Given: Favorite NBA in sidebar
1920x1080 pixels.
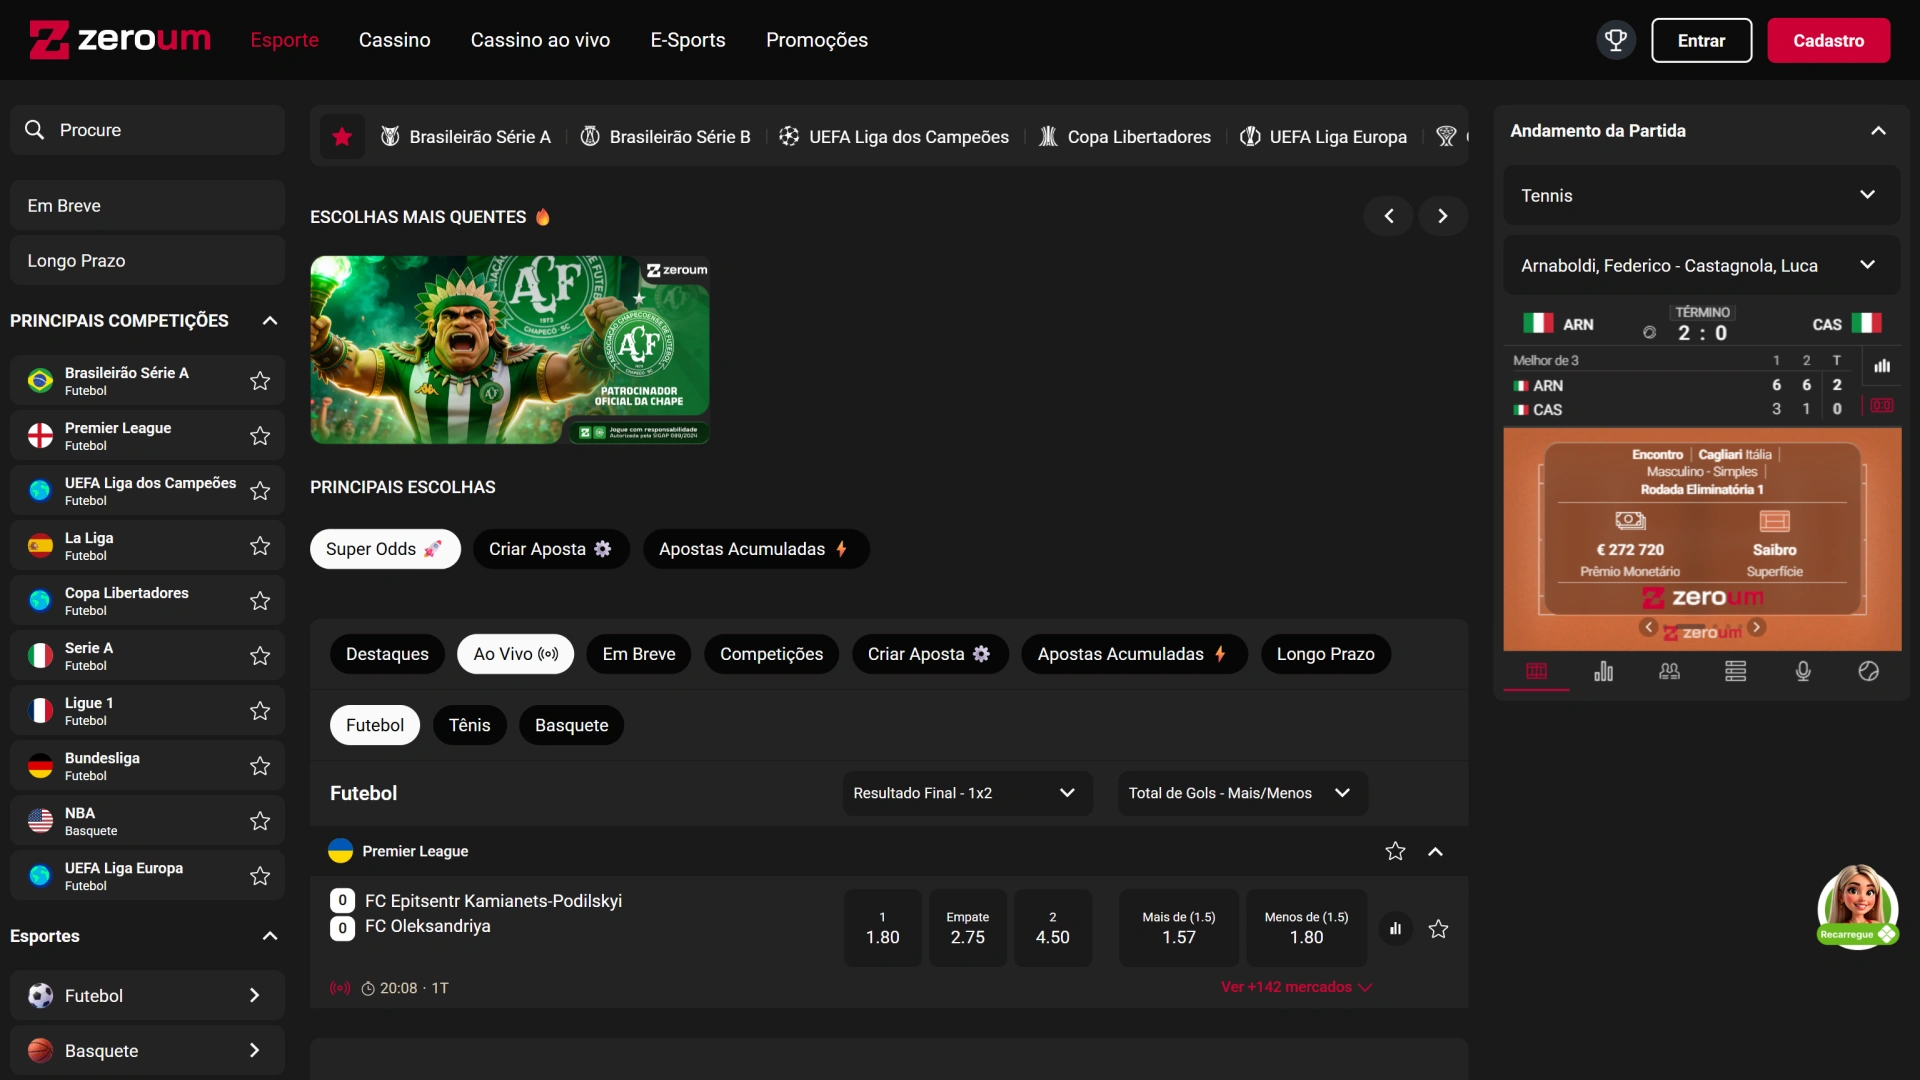Looking at the screenshot, I should (x=260, y=821).
